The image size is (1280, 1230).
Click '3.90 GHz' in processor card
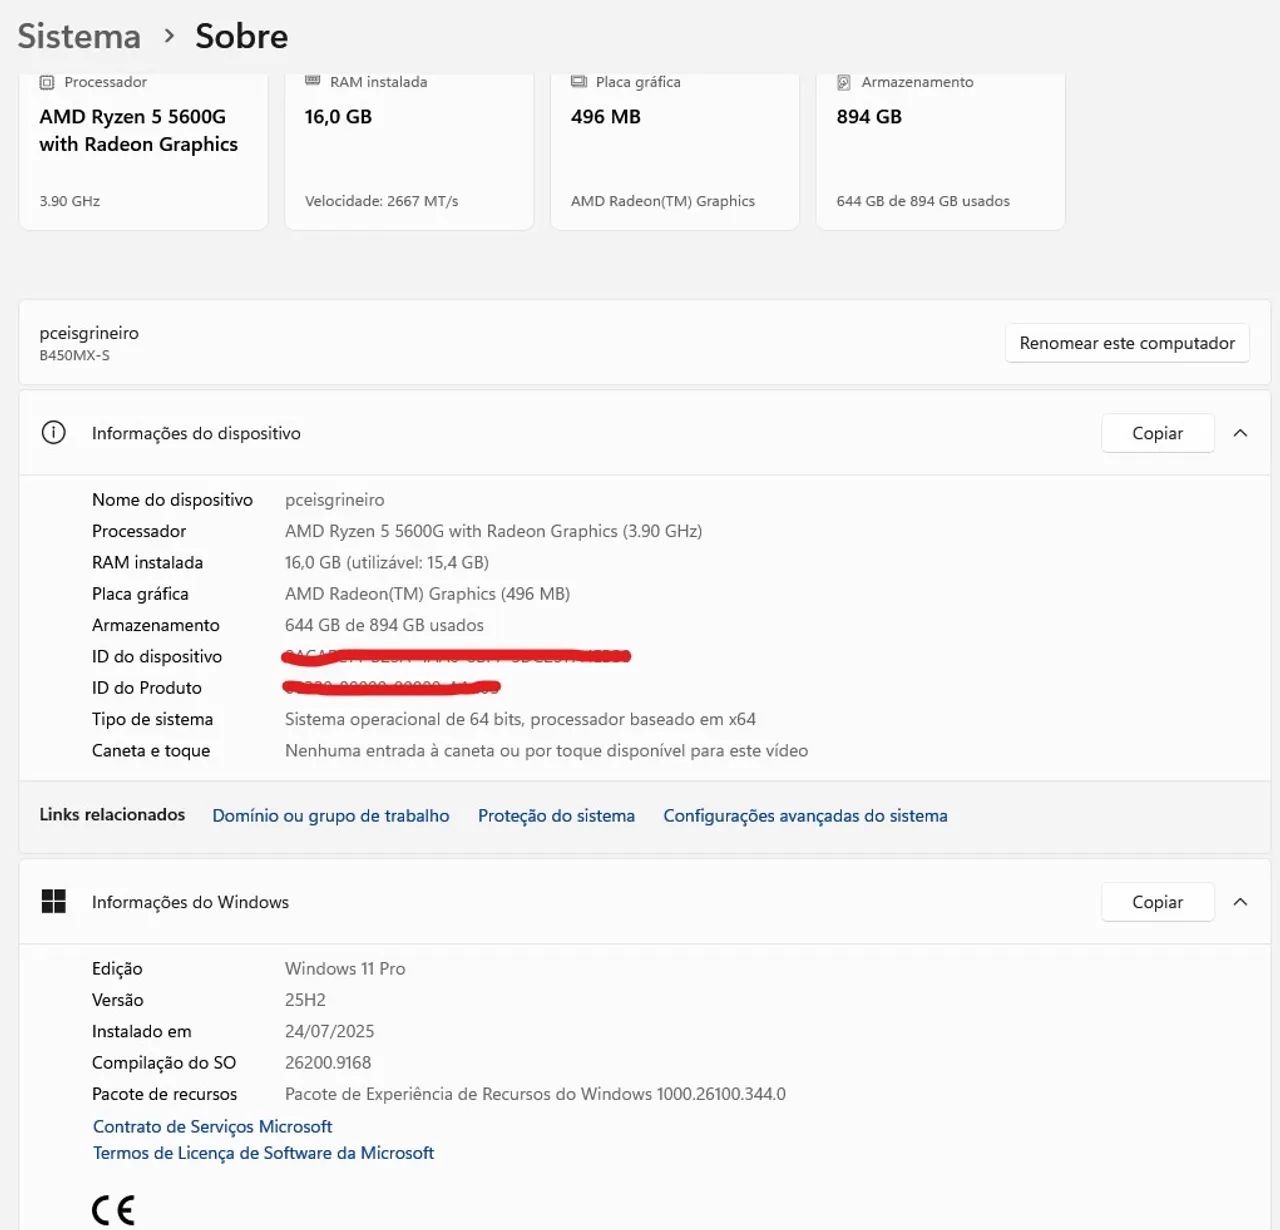69,201
